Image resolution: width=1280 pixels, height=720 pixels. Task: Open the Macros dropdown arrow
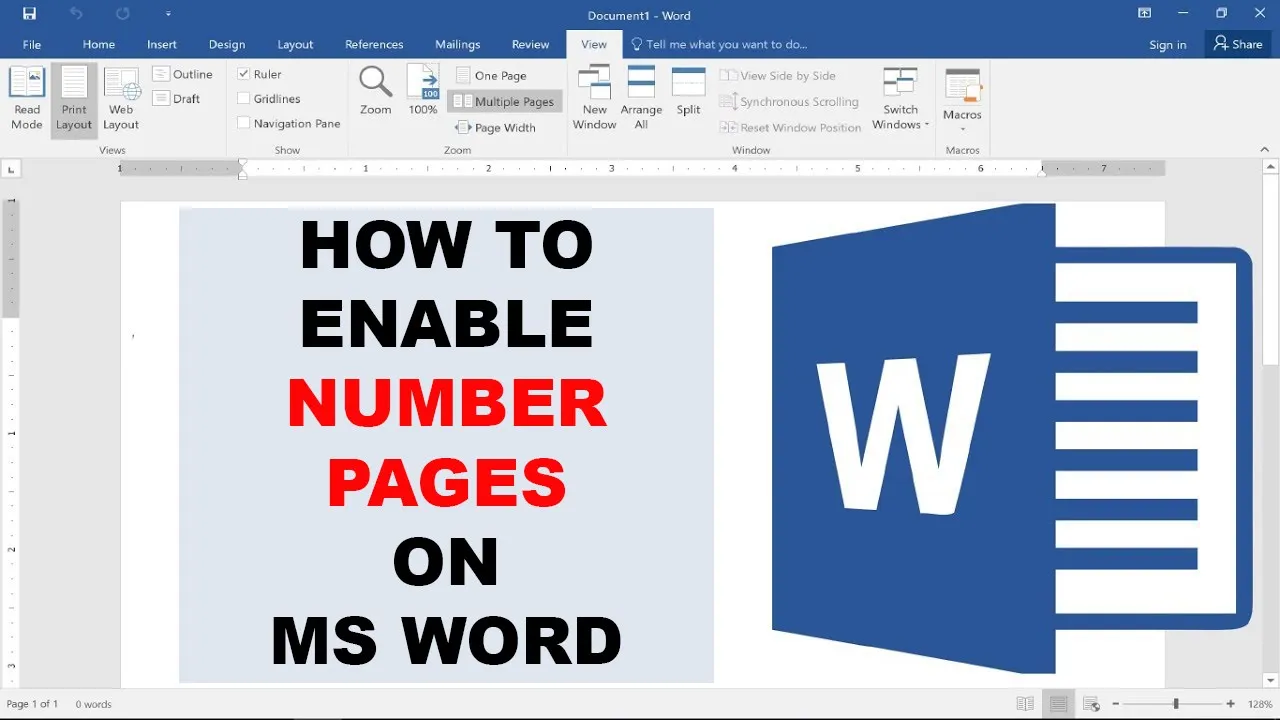tap(963, 128)
